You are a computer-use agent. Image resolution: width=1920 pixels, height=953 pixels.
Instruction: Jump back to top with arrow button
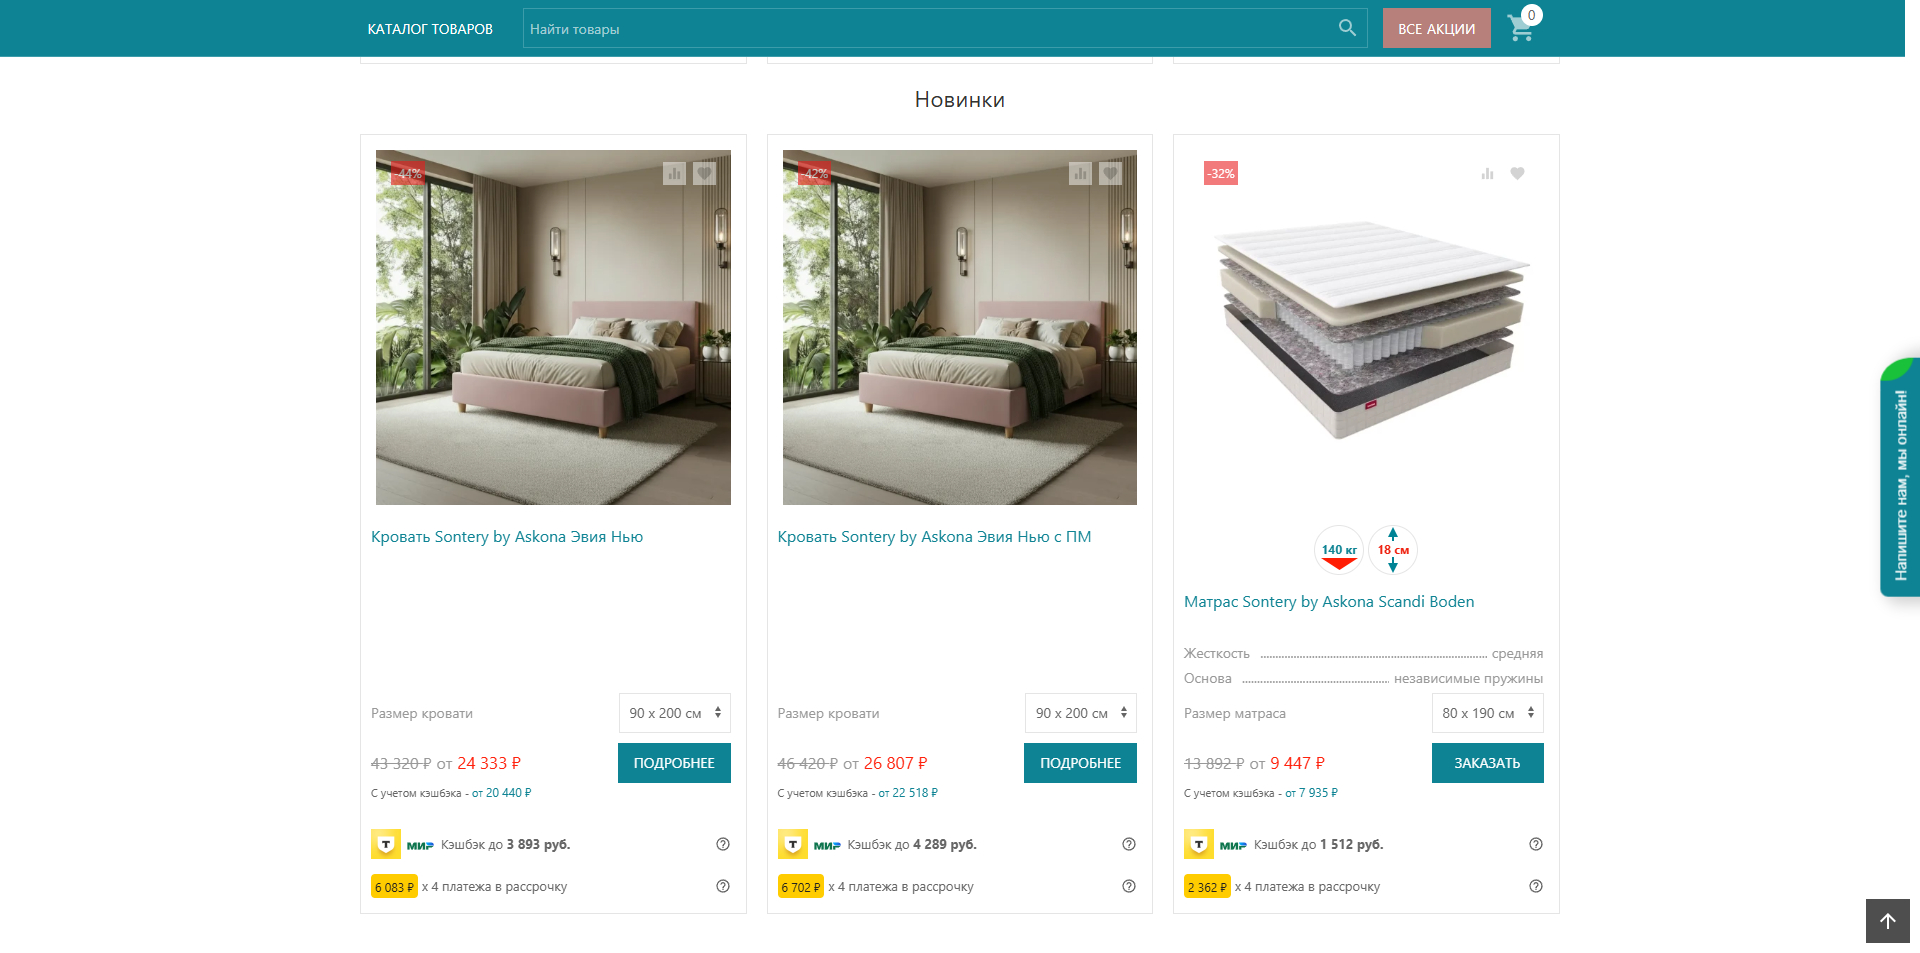click(x=1887, y=921)
